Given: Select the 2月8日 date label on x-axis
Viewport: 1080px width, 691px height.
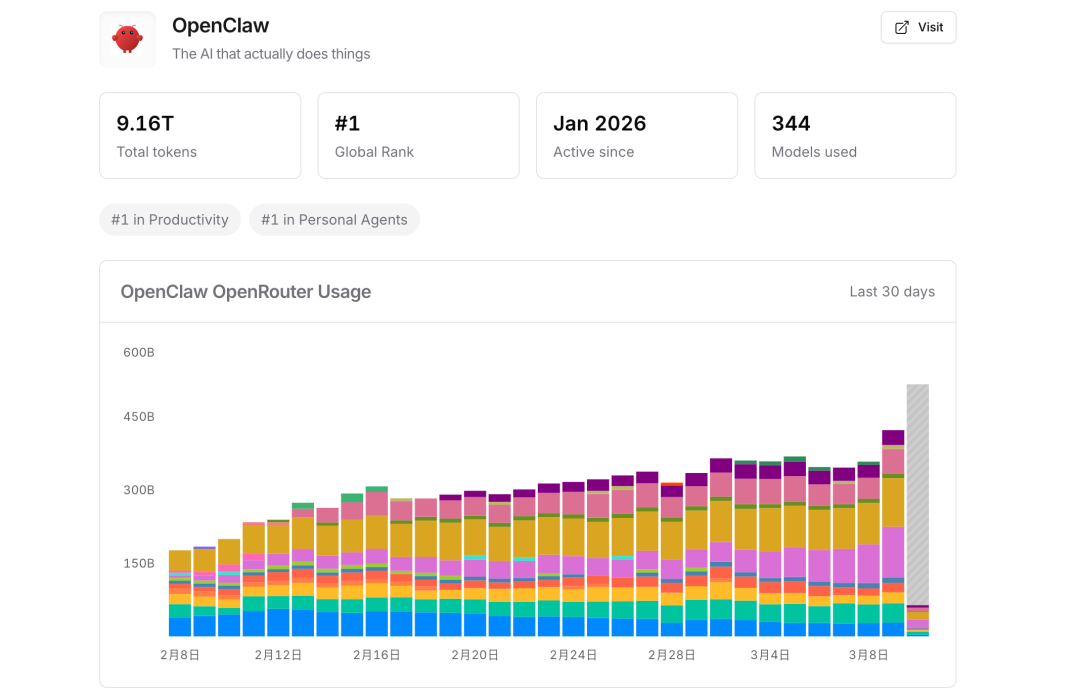Looking at the screenshot, I should [180, 655].
